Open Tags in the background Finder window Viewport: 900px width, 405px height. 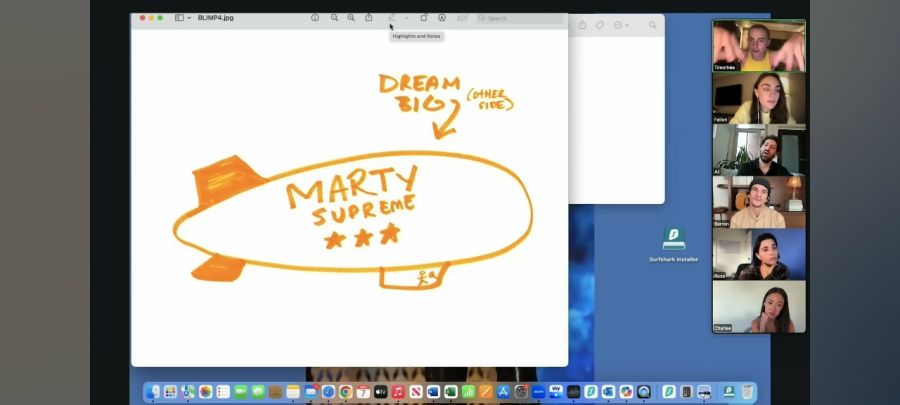pyautogui.click(x=599, y=25)
